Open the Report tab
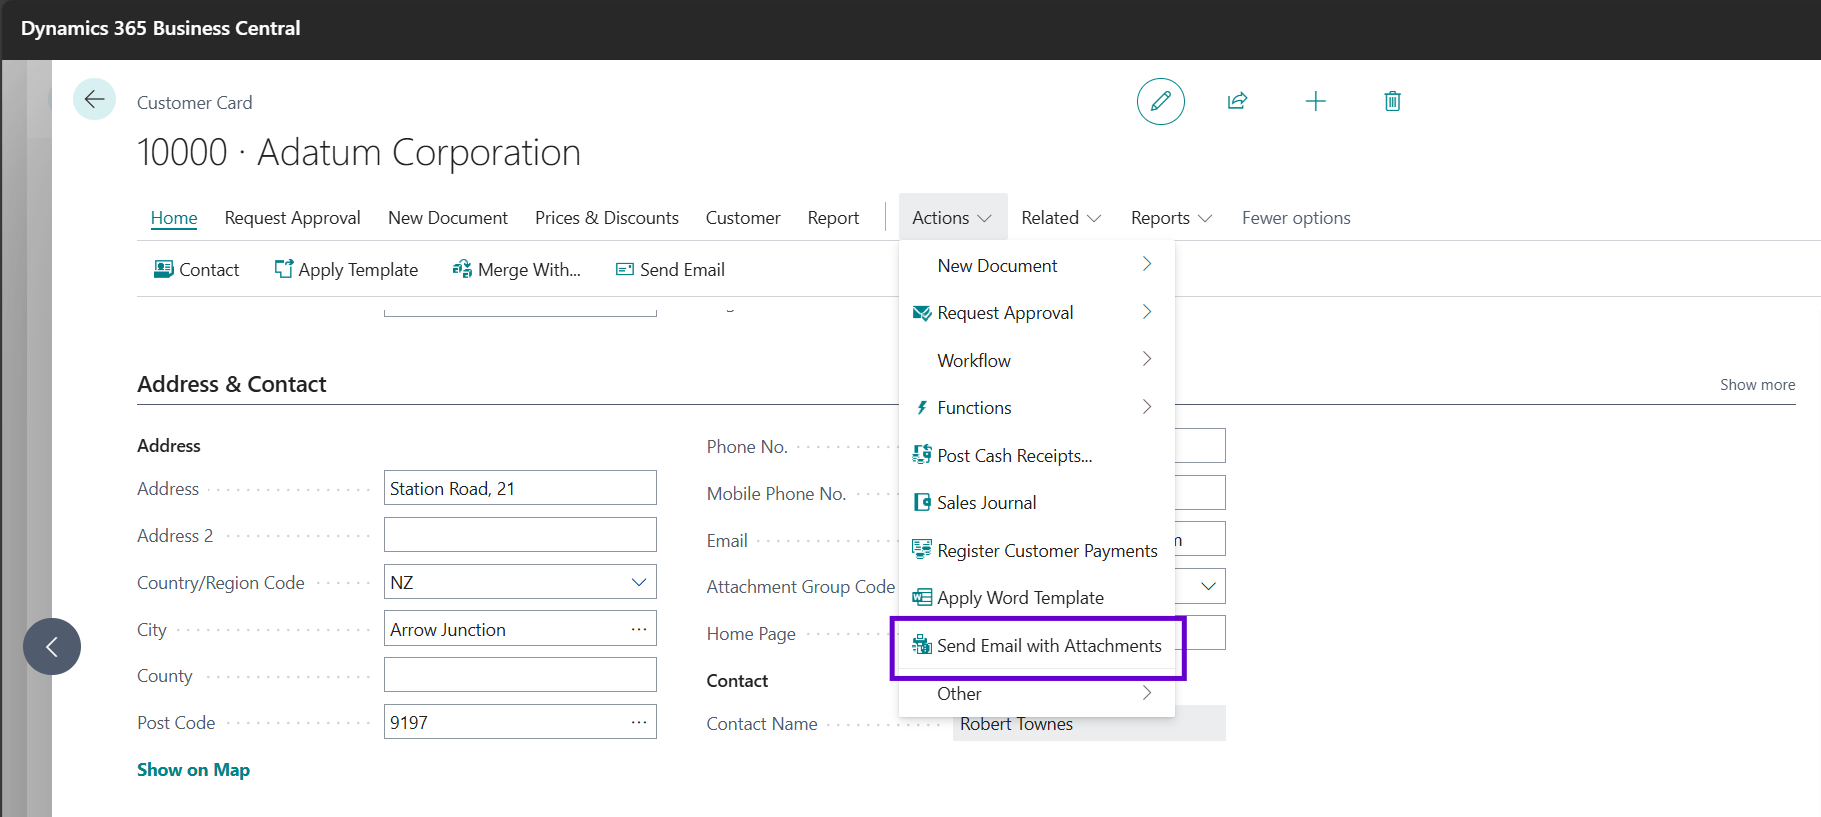Viewport: 1821px width, 817px height. click(x=833, y=218)
